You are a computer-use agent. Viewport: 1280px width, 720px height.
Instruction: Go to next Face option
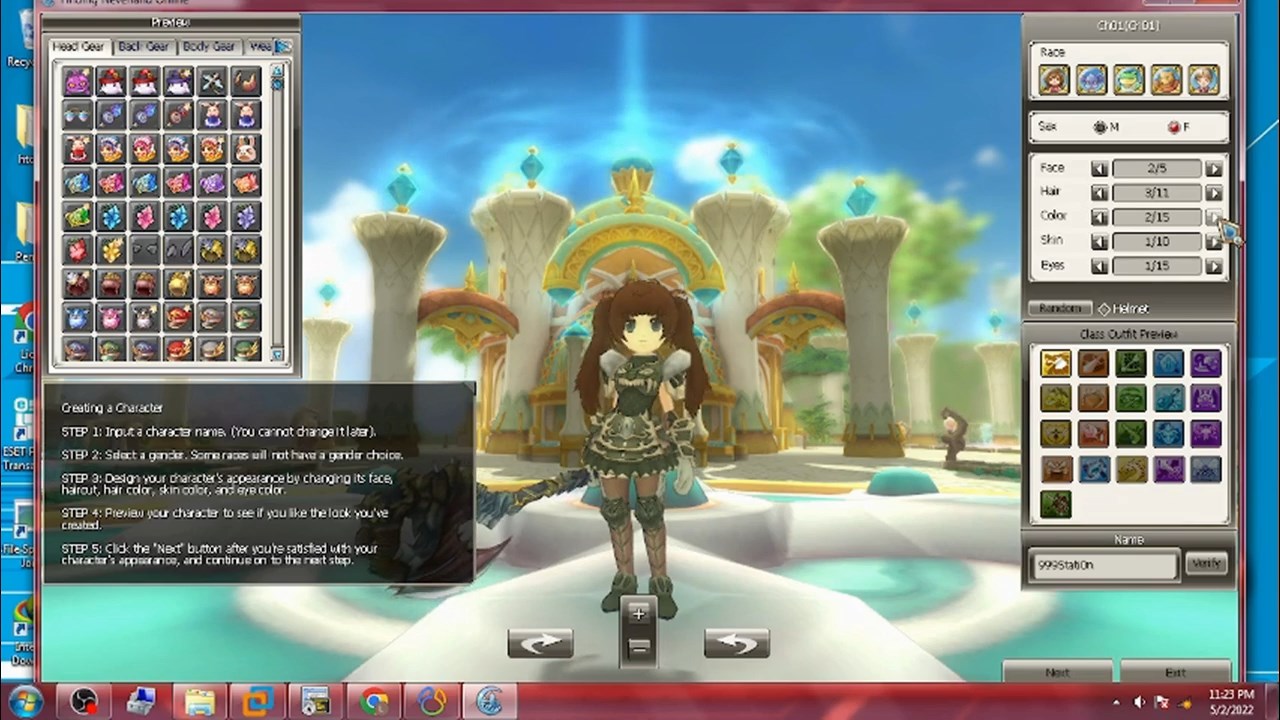(1214, 169)
